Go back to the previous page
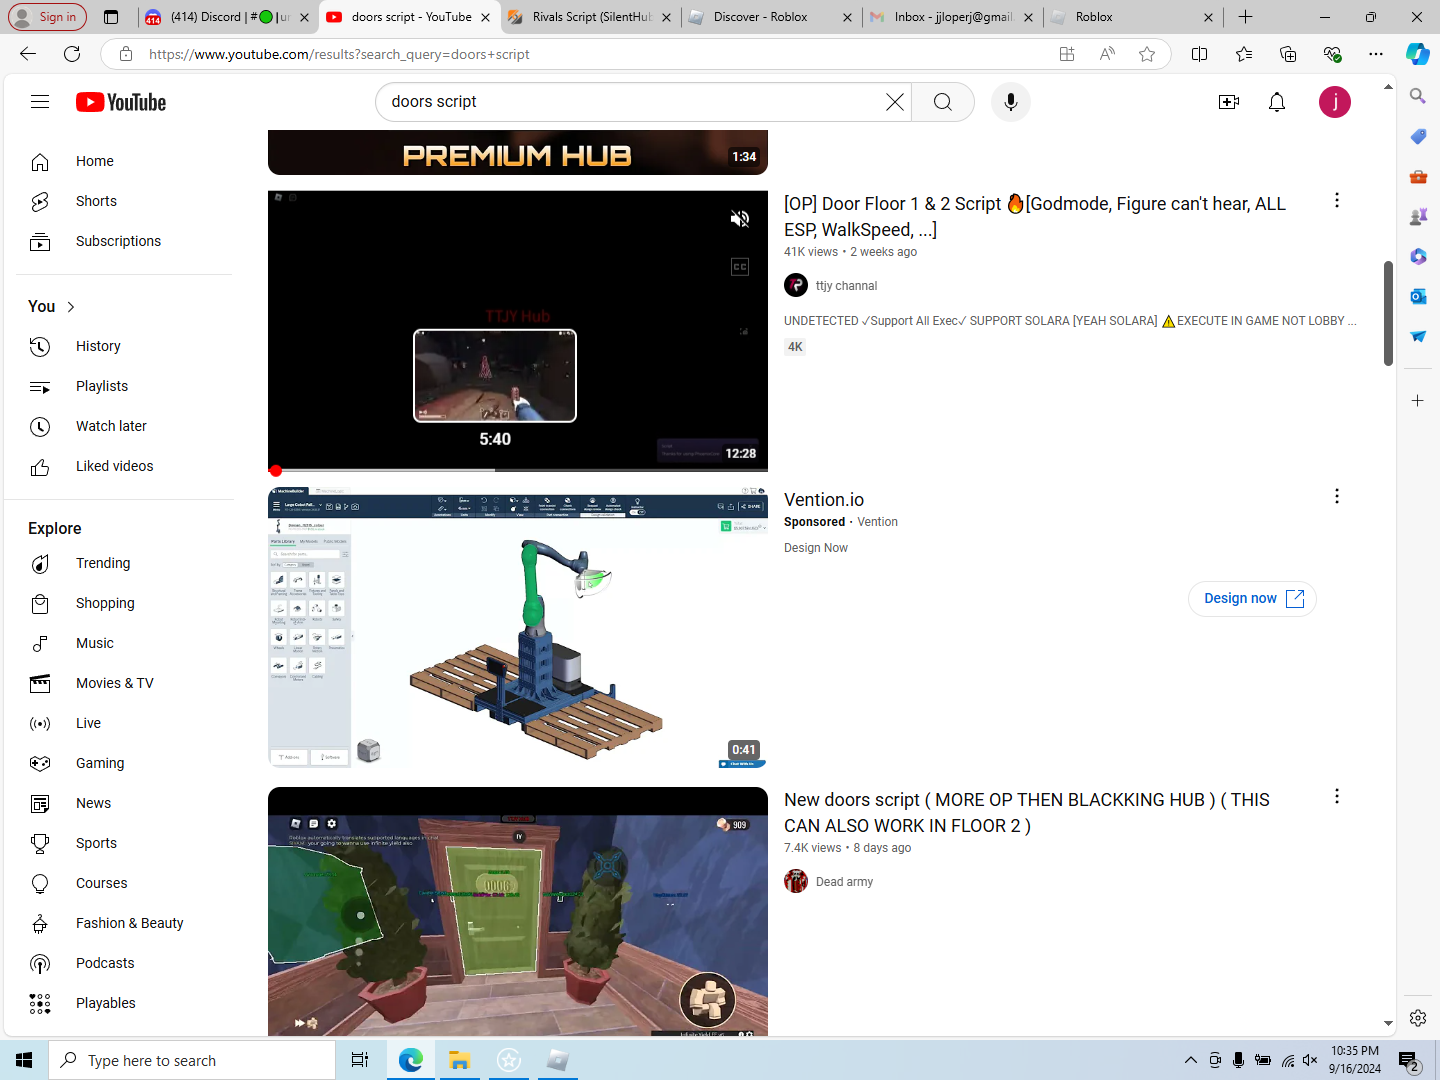This screenshot has width=1440, height=1080. [x=28, y=54]
